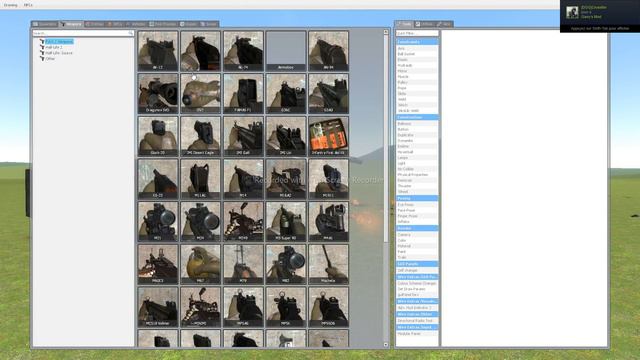Switch to the Entities tab

pos(95,24)
